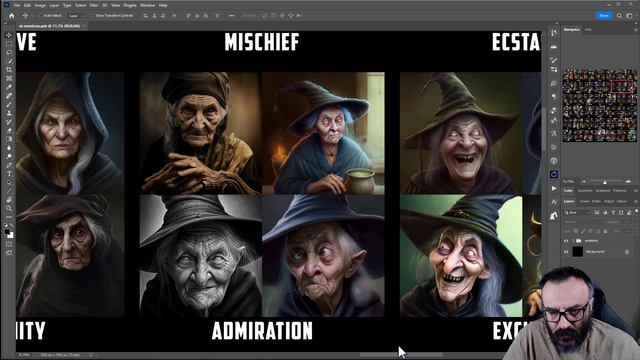Screen dimensions: 640x360
Task: Select the Eyedropper tool
Action: click(9, 87)
